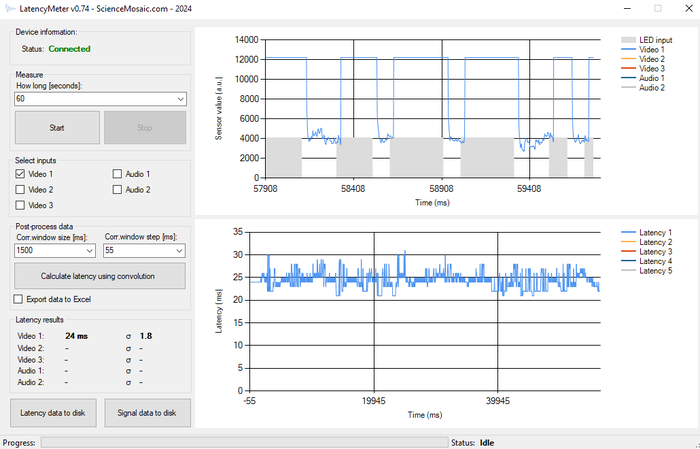This screenshot has width=700, height=449.
Task: Click the LED input legend swatch
Action: tap(628, 40)
